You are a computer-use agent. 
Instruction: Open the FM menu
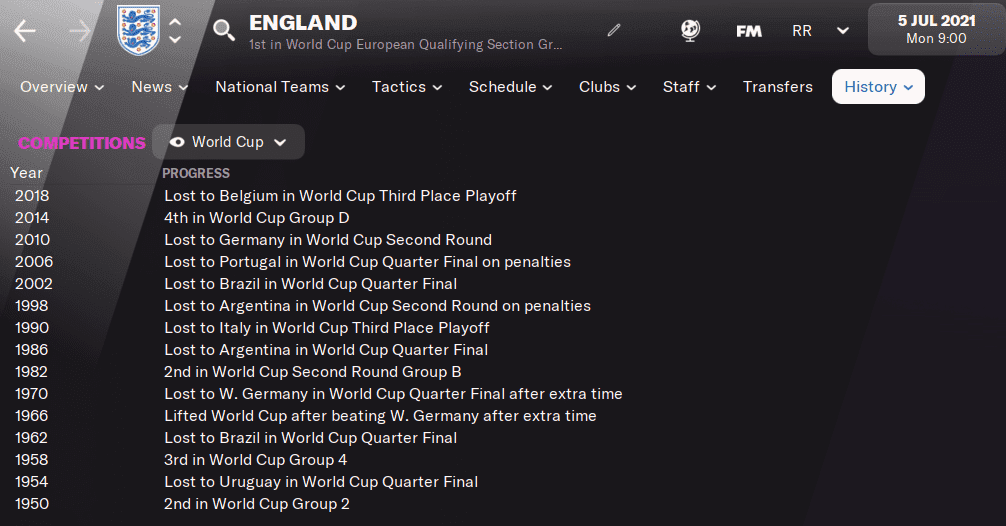point(749,31)
